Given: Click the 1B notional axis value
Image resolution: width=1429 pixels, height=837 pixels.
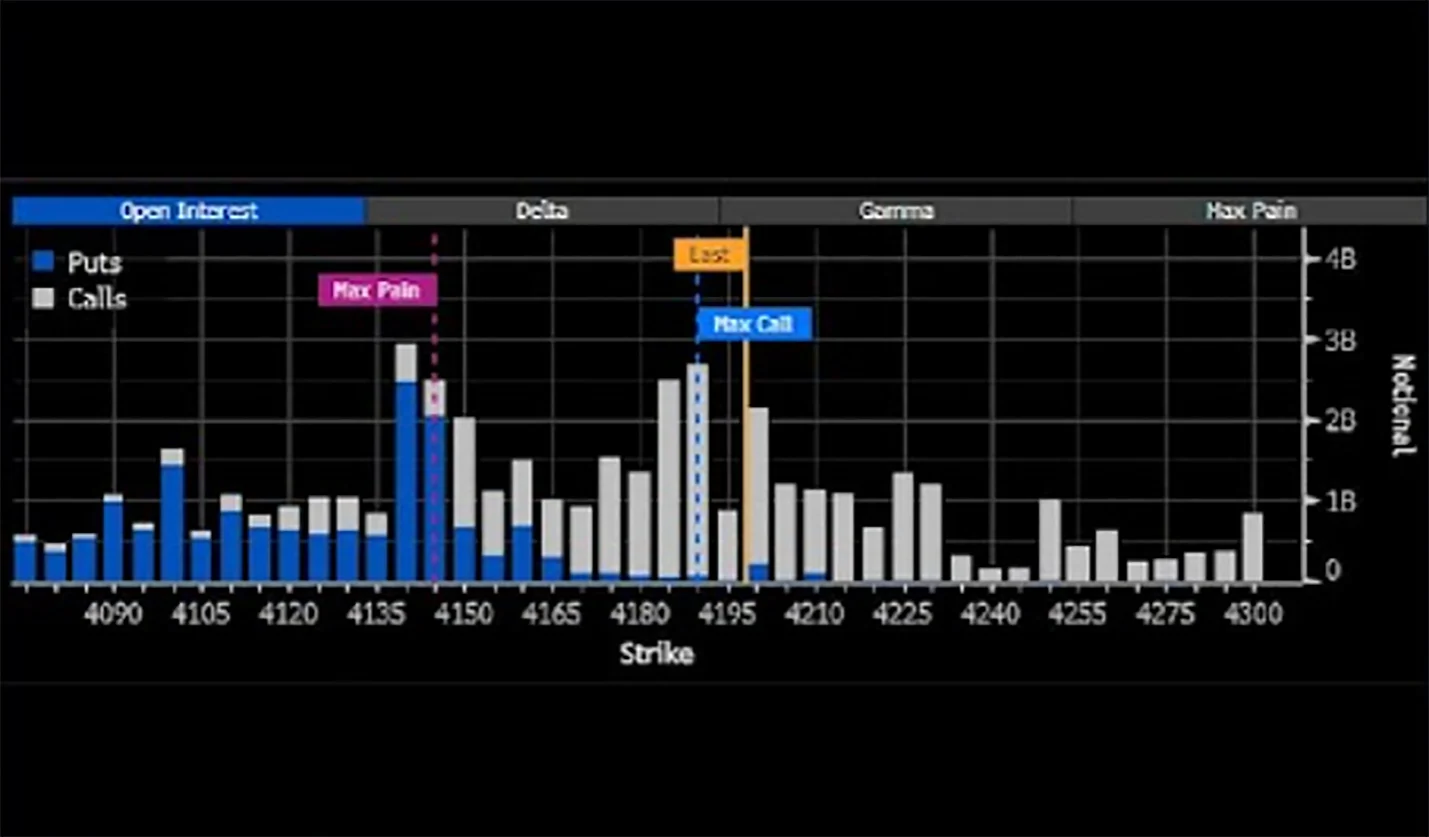Looking at the screenshot, I should click(1341, 502).
